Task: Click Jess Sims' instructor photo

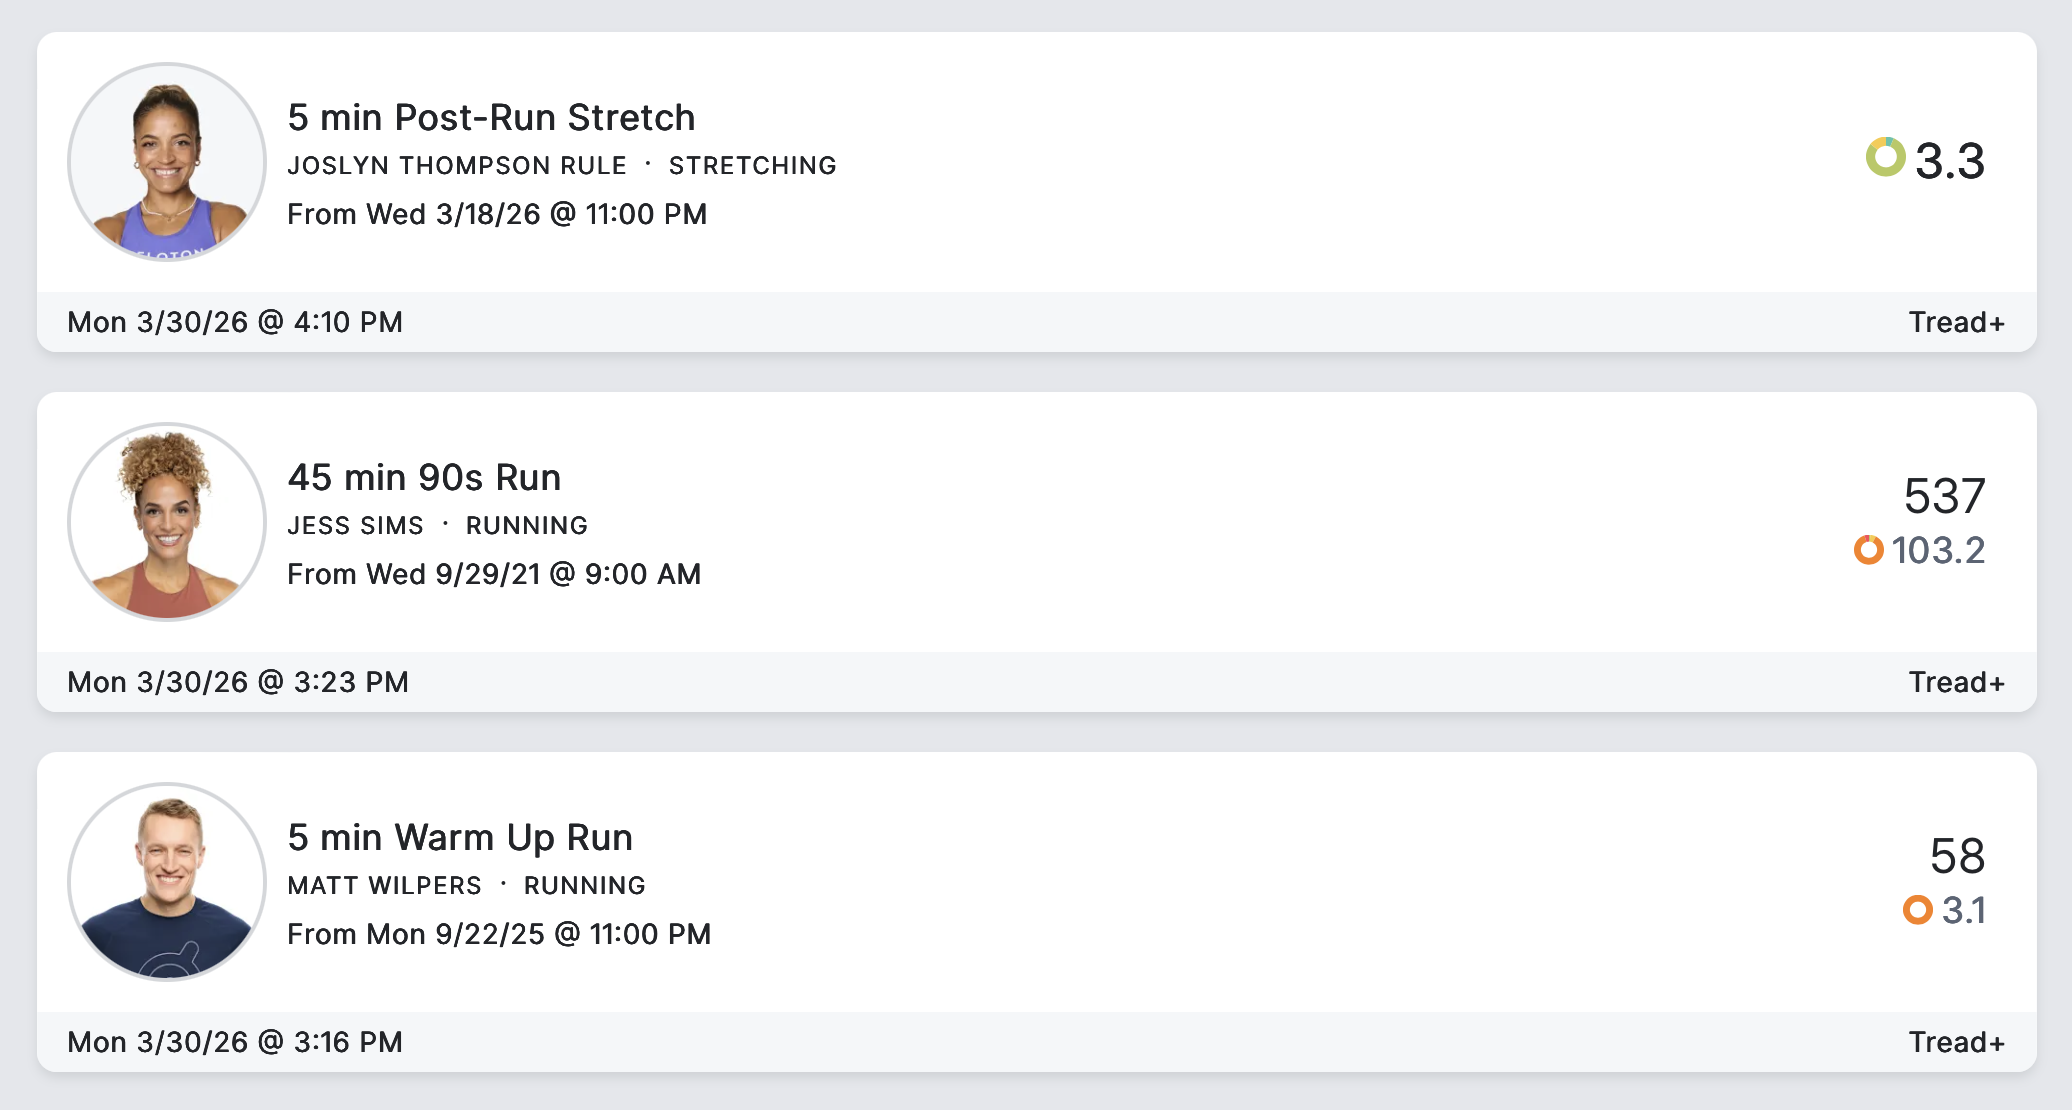Action: 167,522
